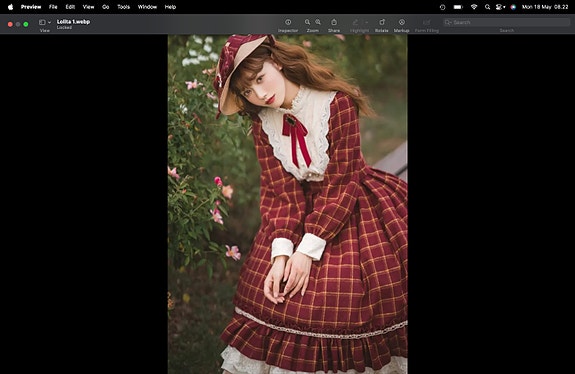Open the user switching menu icon
This screenshot has width=575, height=374.
pos(500,7)
